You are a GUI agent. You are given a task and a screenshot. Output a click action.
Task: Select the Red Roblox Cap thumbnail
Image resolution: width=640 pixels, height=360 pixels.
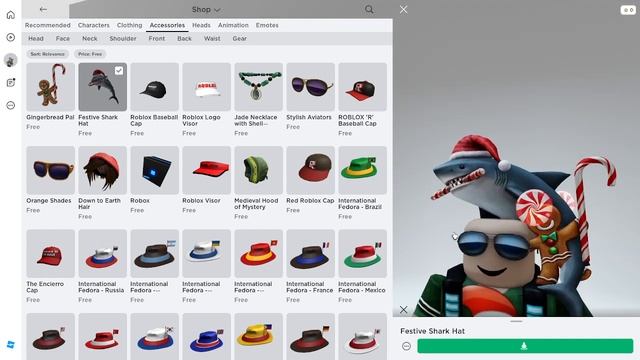click(311, 170)
